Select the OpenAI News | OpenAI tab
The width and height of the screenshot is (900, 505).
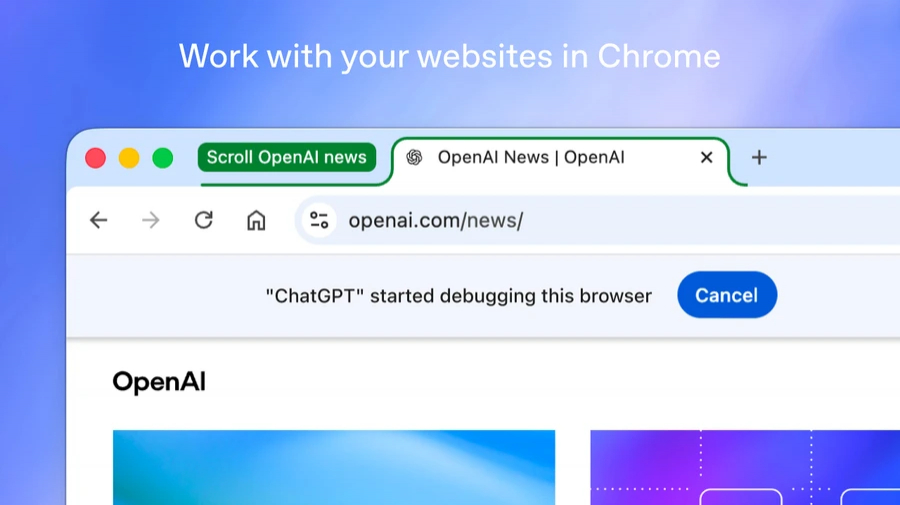[x=561, y=161]
